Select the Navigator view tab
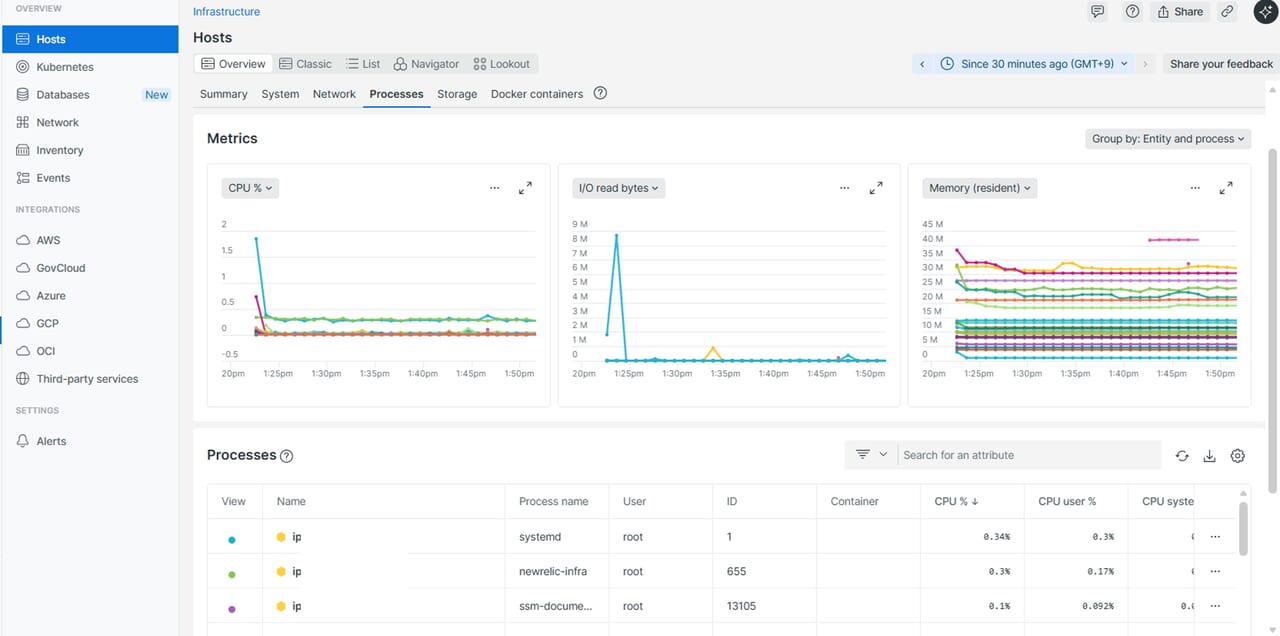 [x=426, y=64]
